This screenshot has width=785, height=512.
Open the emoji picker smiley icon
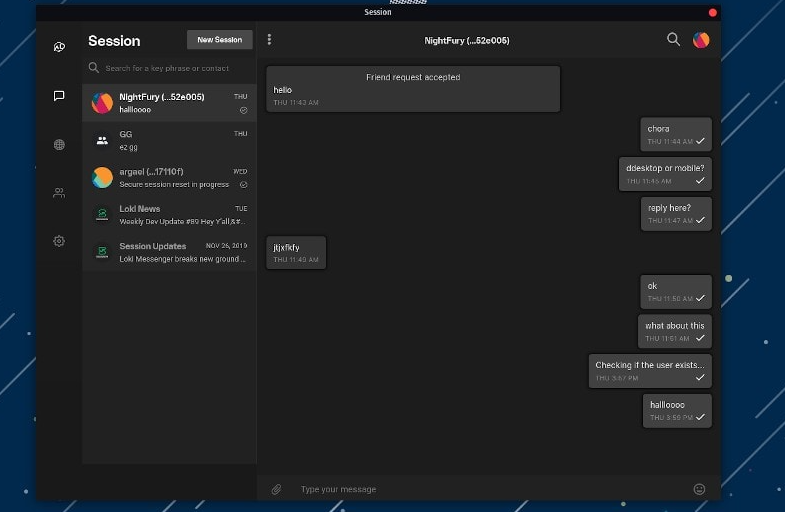699,489
